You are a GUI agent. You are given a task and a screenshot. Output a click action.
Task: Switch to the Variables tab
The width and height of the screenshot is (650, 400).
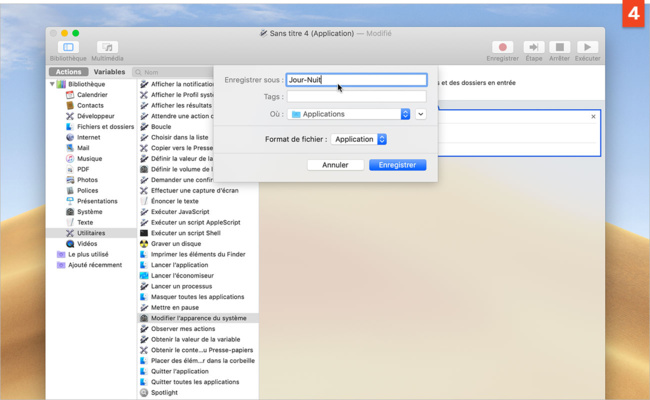click(109, 72)
